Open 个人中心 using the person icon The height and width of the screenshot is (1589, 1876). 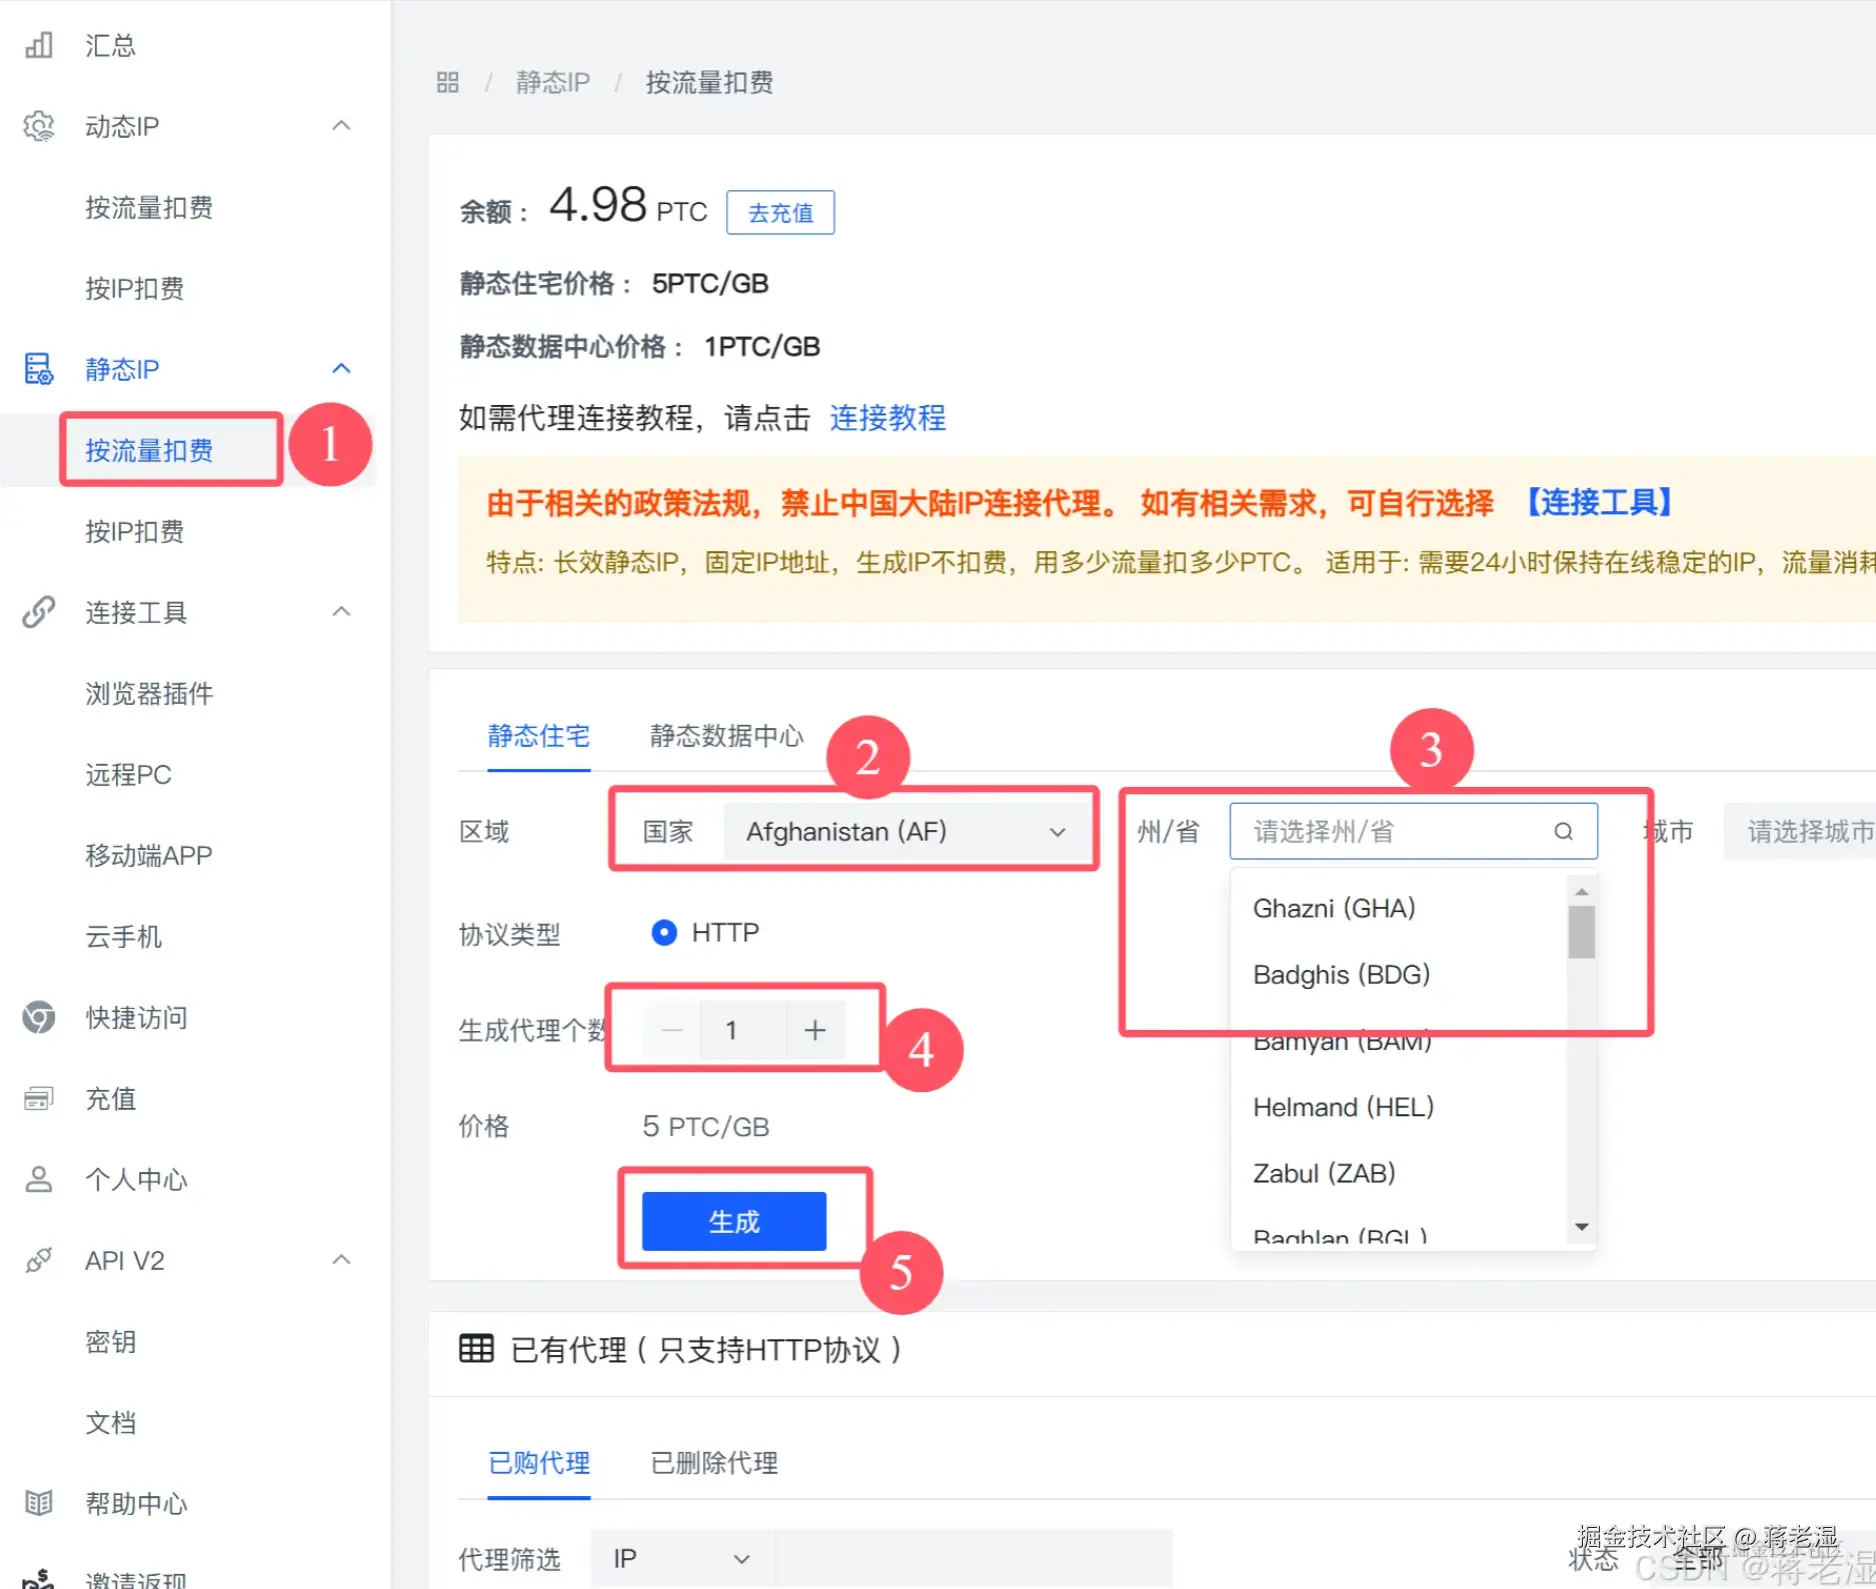click(x=38, y=1179)
